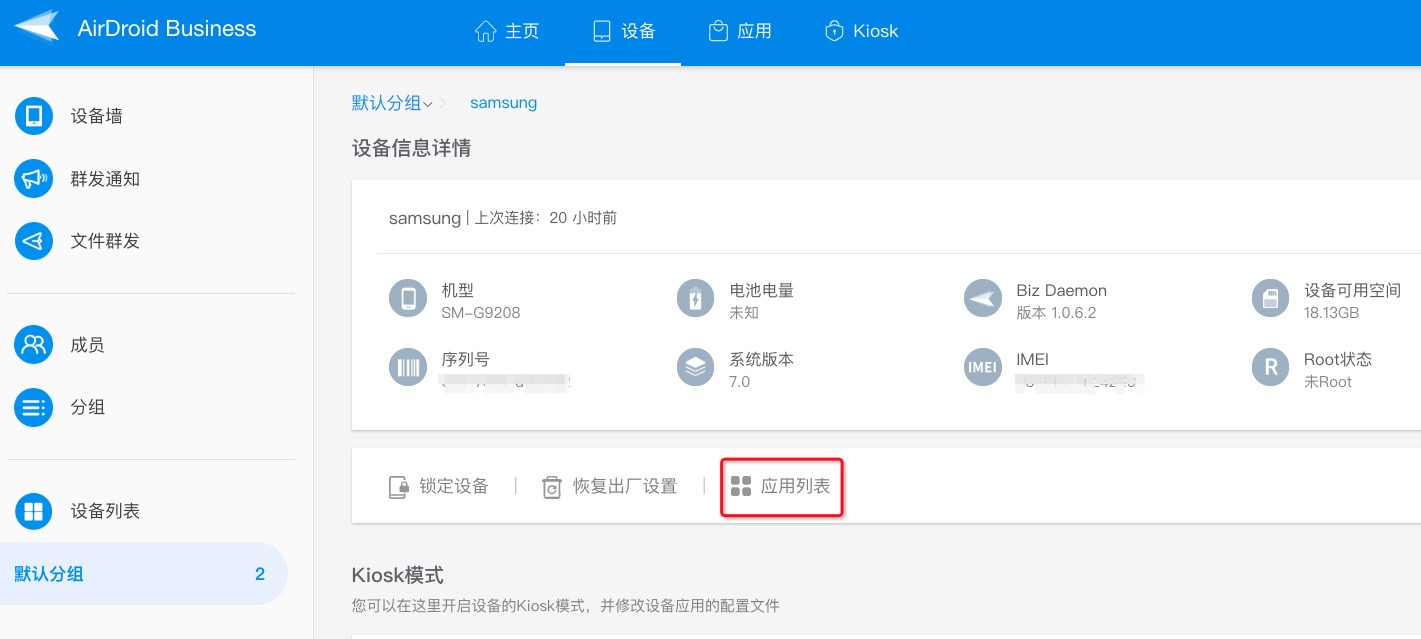Click the 分组 list icon
1421x639 pixels.
coord(34,407)
